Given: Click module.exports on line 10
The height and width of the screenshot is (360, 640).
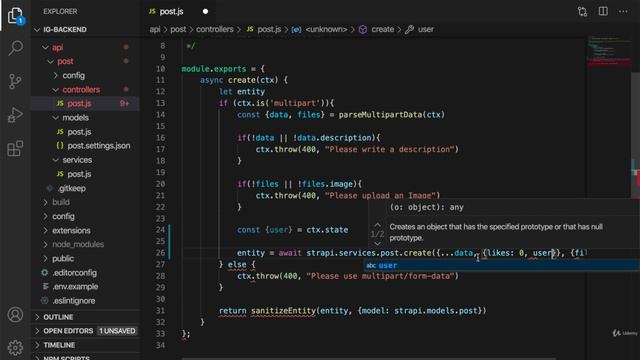Looking at the screenshot, I should (x=214, y=69).
